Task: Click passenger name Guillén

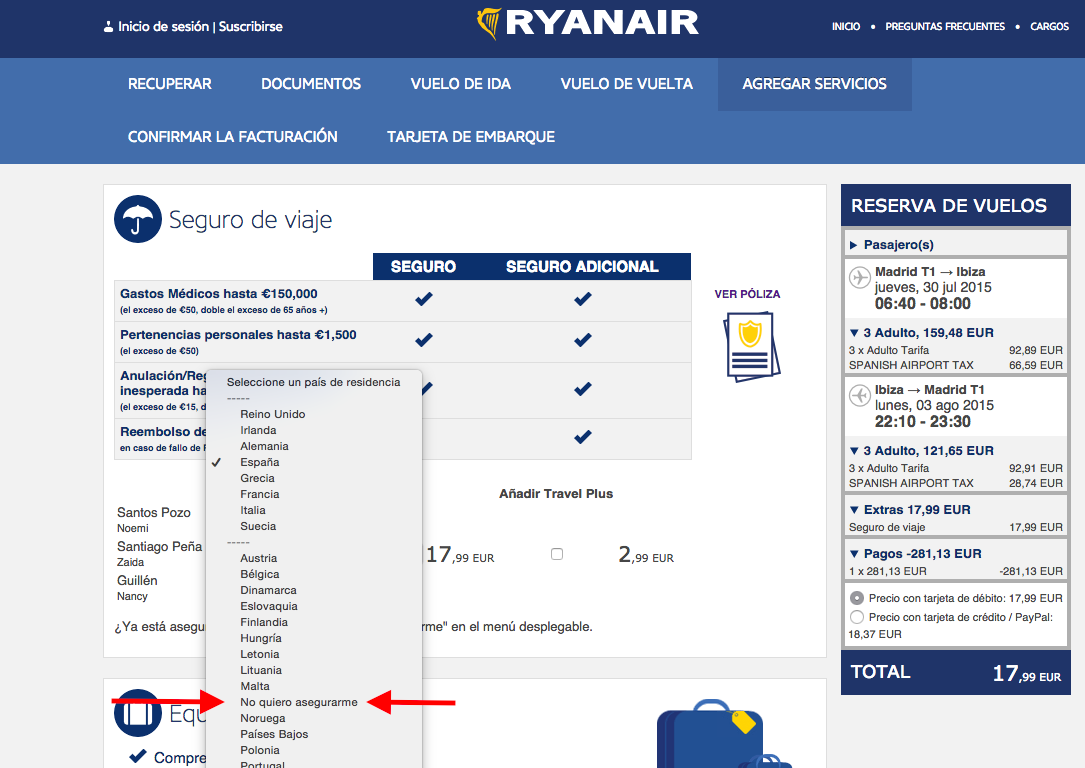Action: coord(137,580)
